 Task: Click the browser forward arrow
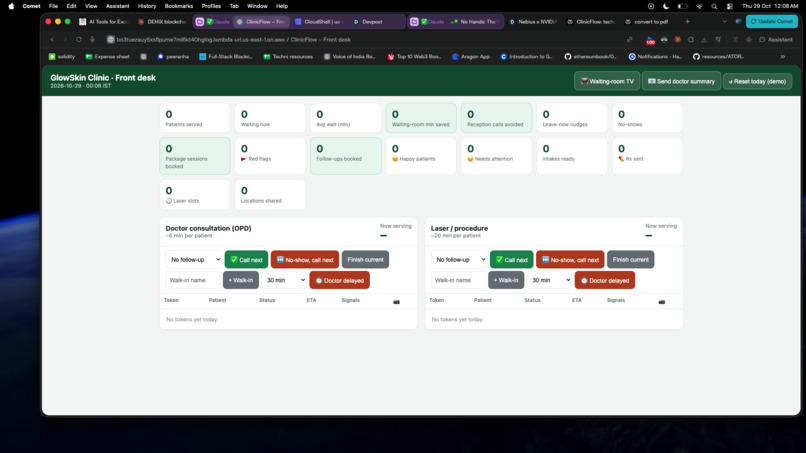65,40
